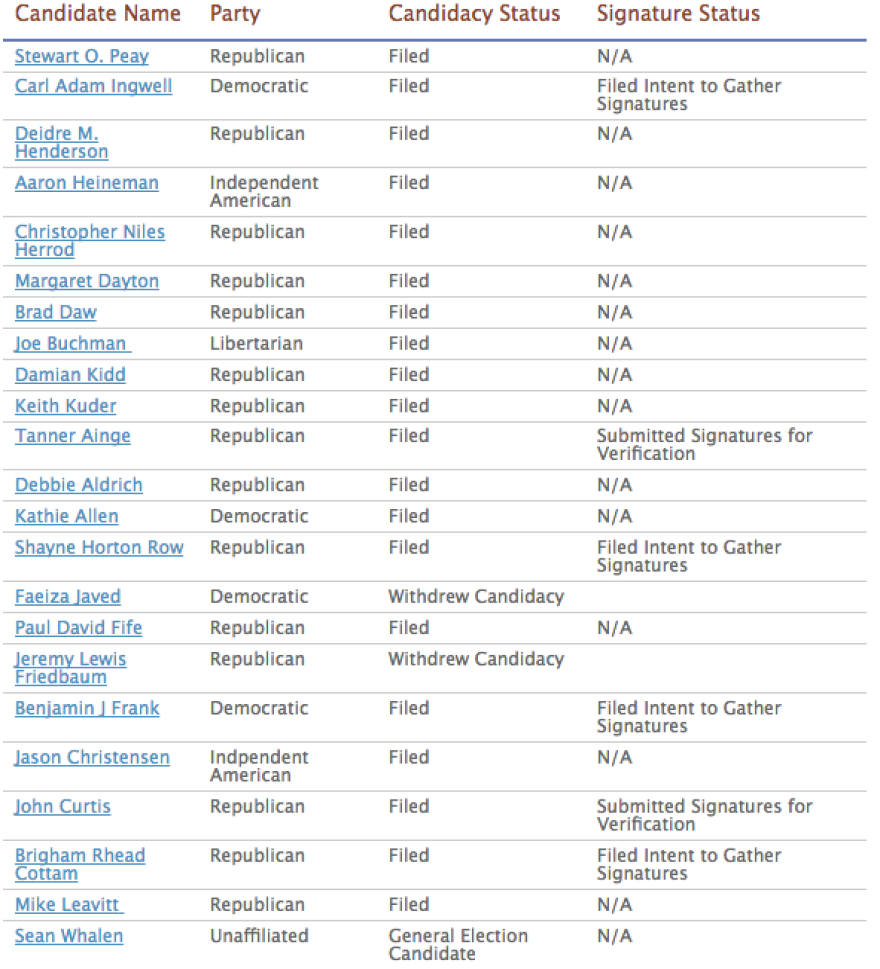Open Paul David Fife candidate page
880x969 pixels.
[78, 628]
